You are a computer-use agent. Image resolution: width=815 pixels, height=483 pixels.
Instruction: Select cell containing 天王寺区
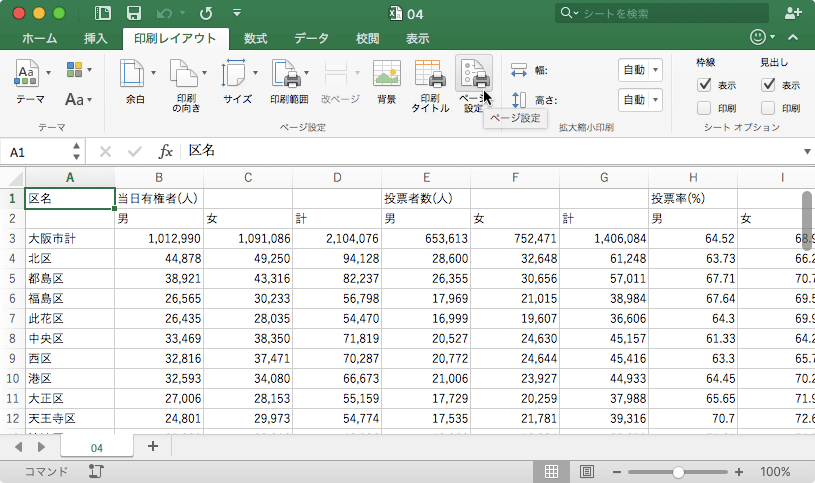pos(70,419)
